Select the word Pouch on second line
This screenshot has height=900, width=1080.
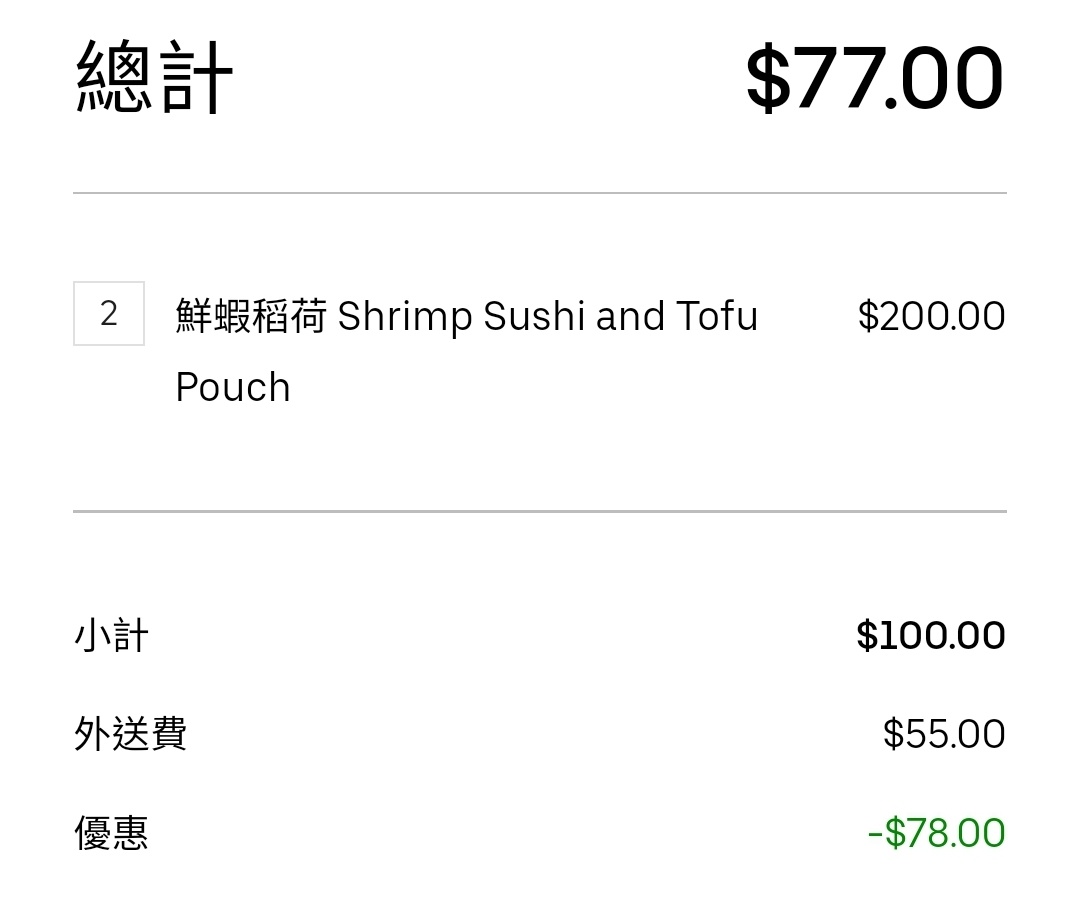(233, 387)
